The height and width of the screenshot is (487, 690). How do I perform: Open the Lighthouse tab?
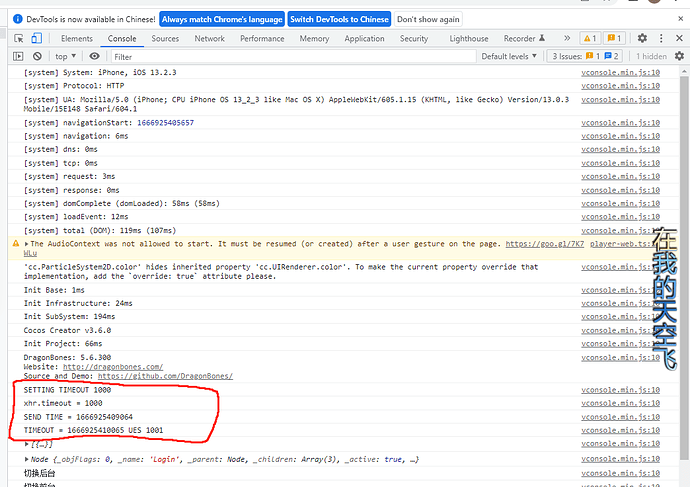click(x=469, y=39)
